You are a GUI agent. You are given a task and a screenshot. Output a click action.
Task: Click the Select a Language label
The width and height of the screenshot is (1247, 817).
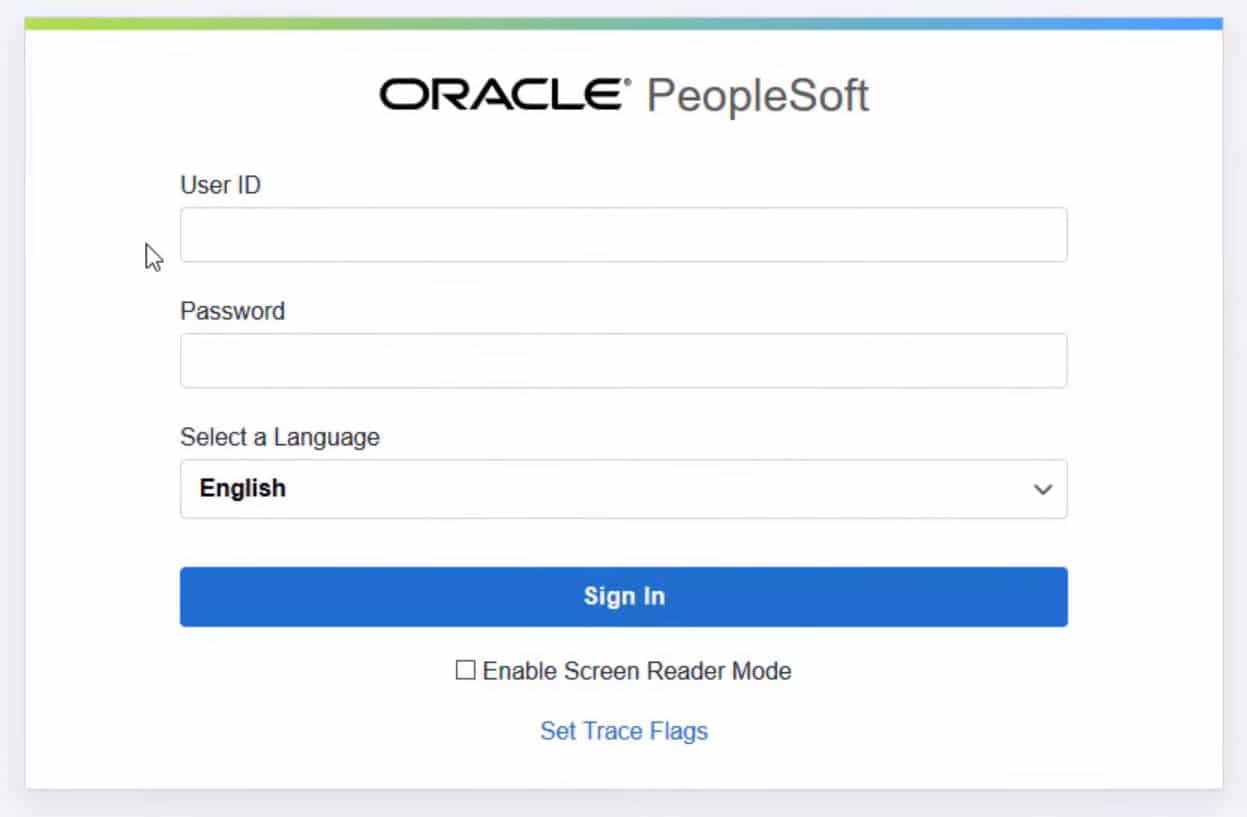pos(279,437)
